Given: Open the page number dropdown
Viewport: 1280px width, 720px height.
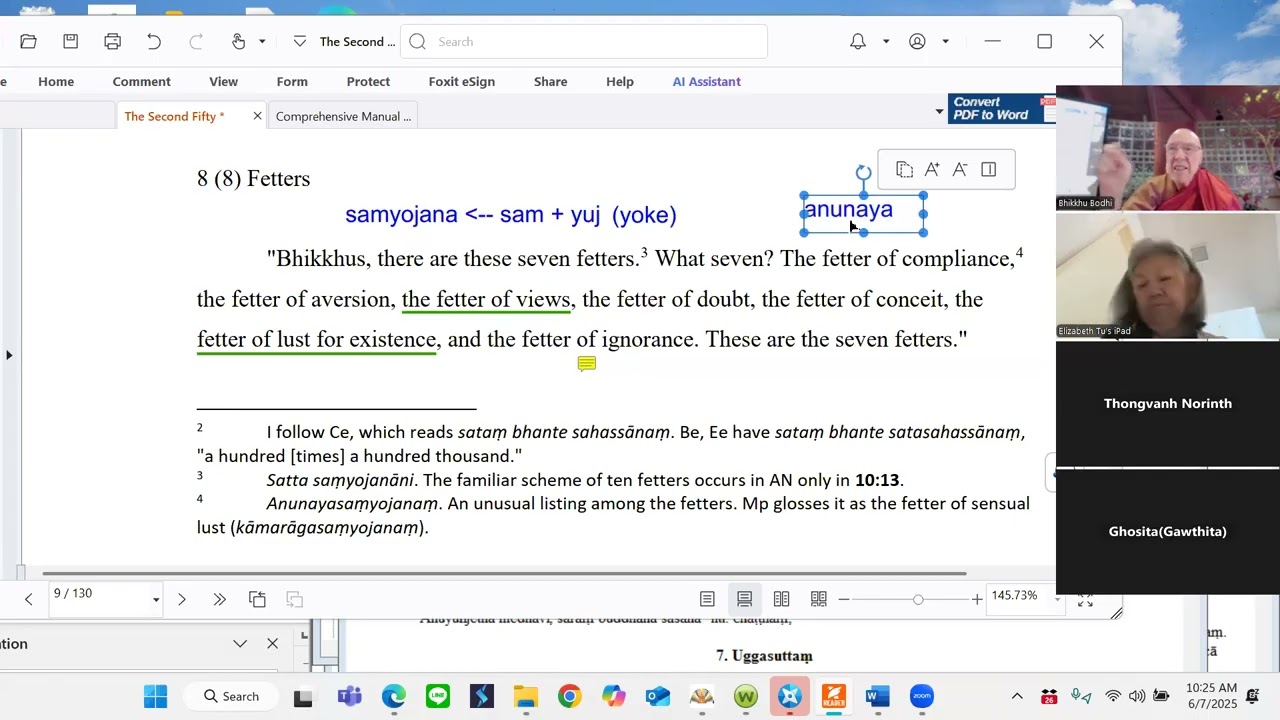Looking at the screenshot, I should tap(155, 600).
